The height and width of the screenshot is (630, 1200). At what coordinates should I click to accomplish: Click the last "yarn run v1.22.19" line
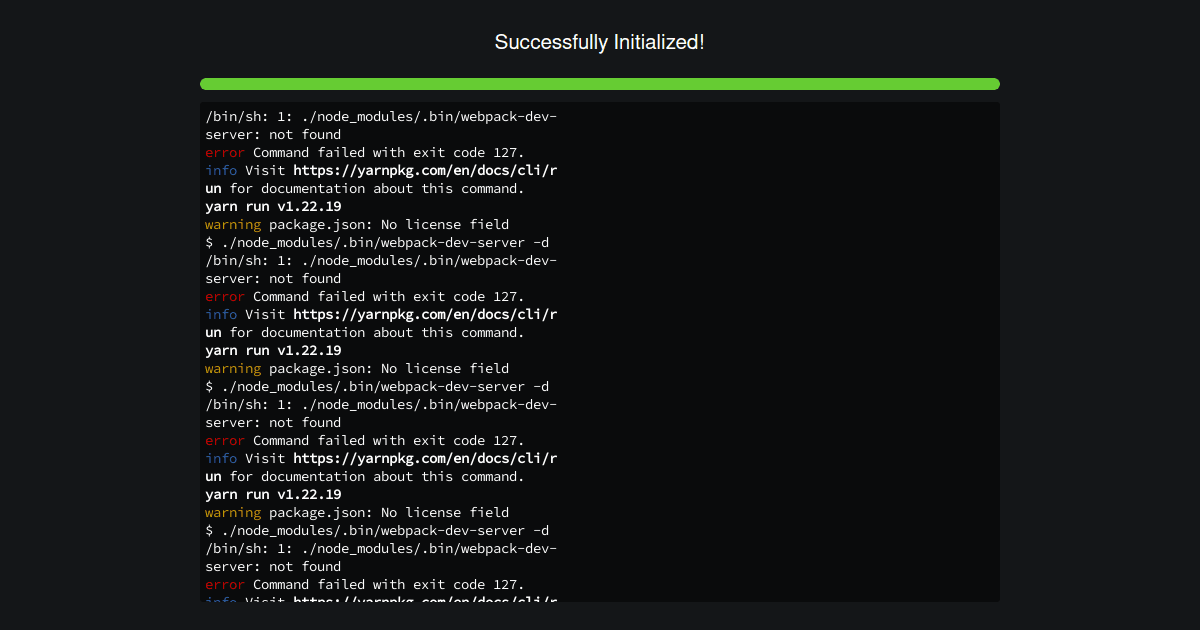tap(273, 494)
